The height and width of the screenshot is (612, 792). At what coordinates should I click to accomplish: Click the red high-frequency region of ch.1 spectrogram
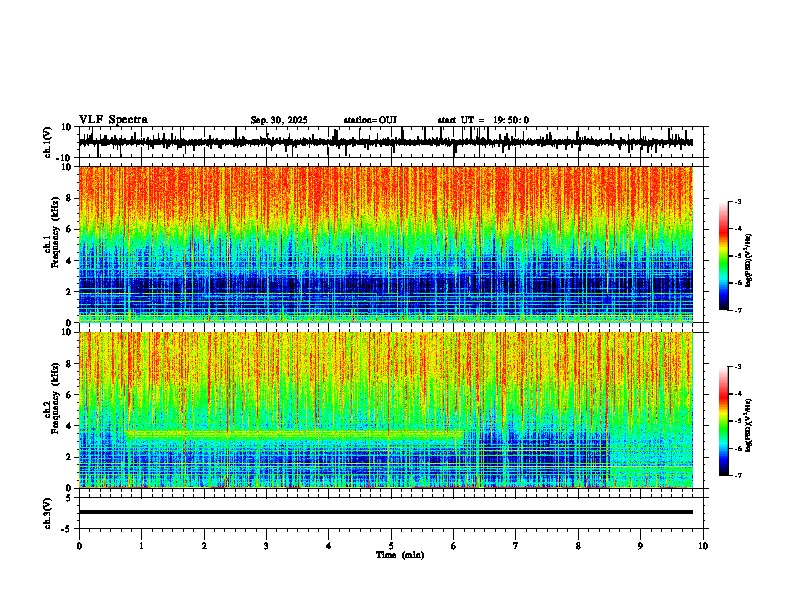[x=385, y=192]
